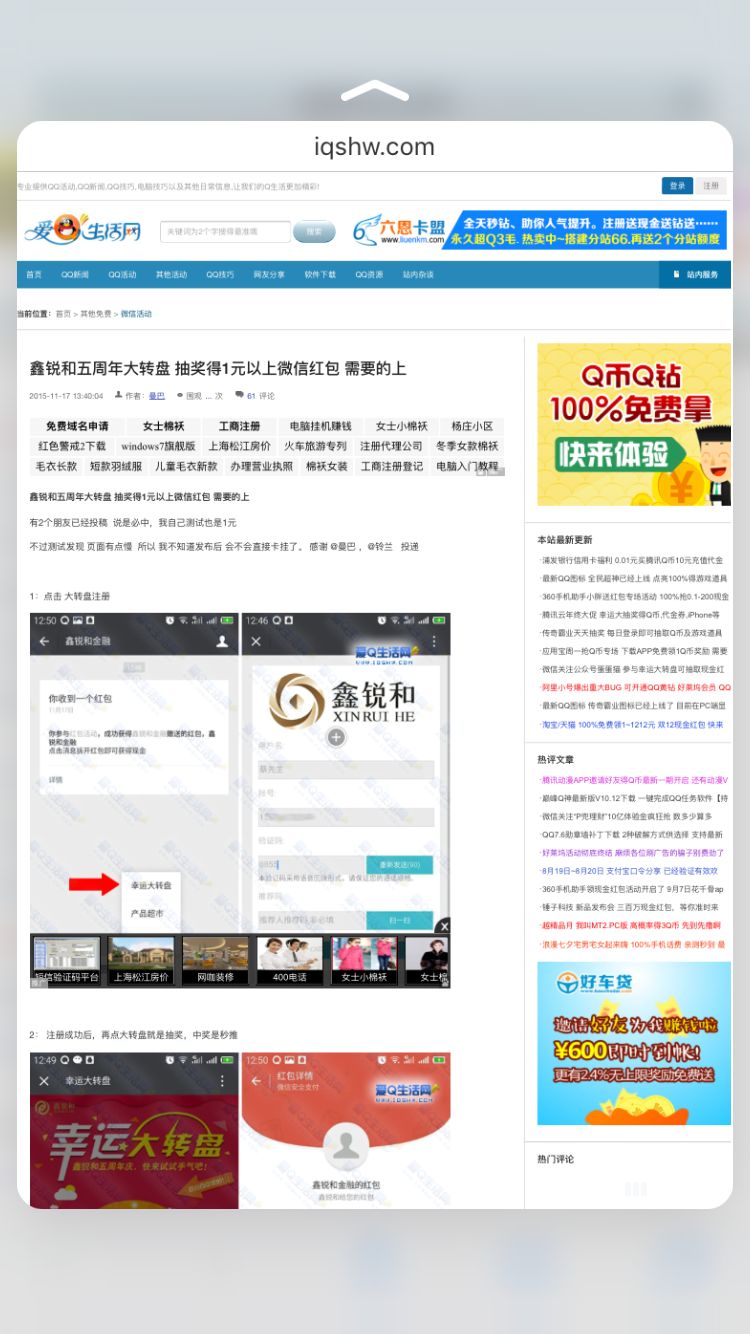Open the 传奇霸业天天抽奖 article link
This screenshot has width=750, height=1334.
(633, 633)
